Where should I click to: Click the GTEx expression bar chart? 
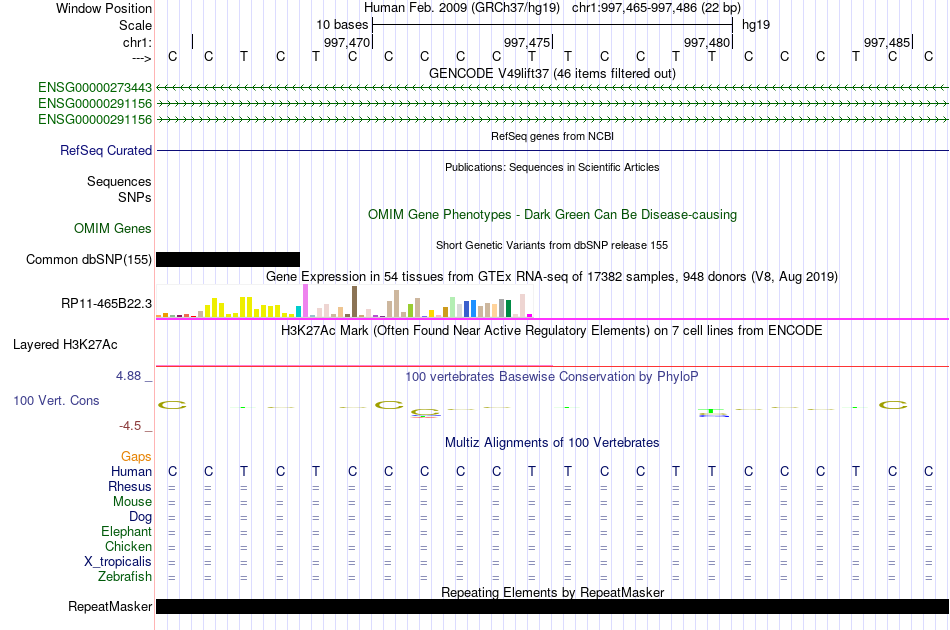click(344, 301)
